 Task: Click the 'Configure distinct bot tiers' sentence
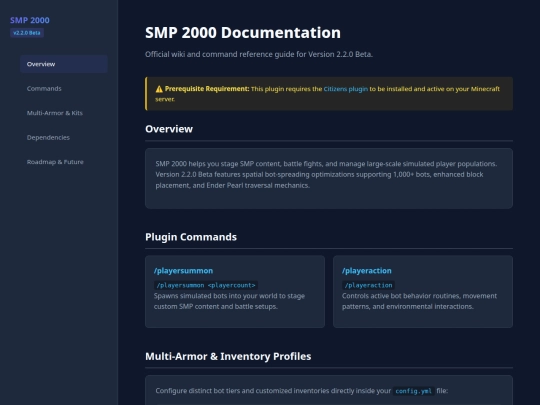(x=301, y=391)
